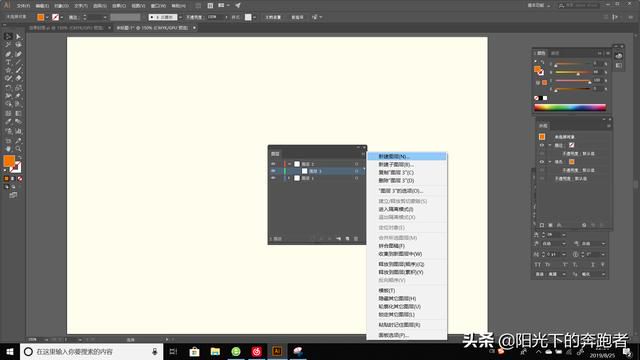Image resolution: width=640 pixels, height=360 pixels.
Task: Select the Selection tool (black arrow)
Action: (8, 36)
